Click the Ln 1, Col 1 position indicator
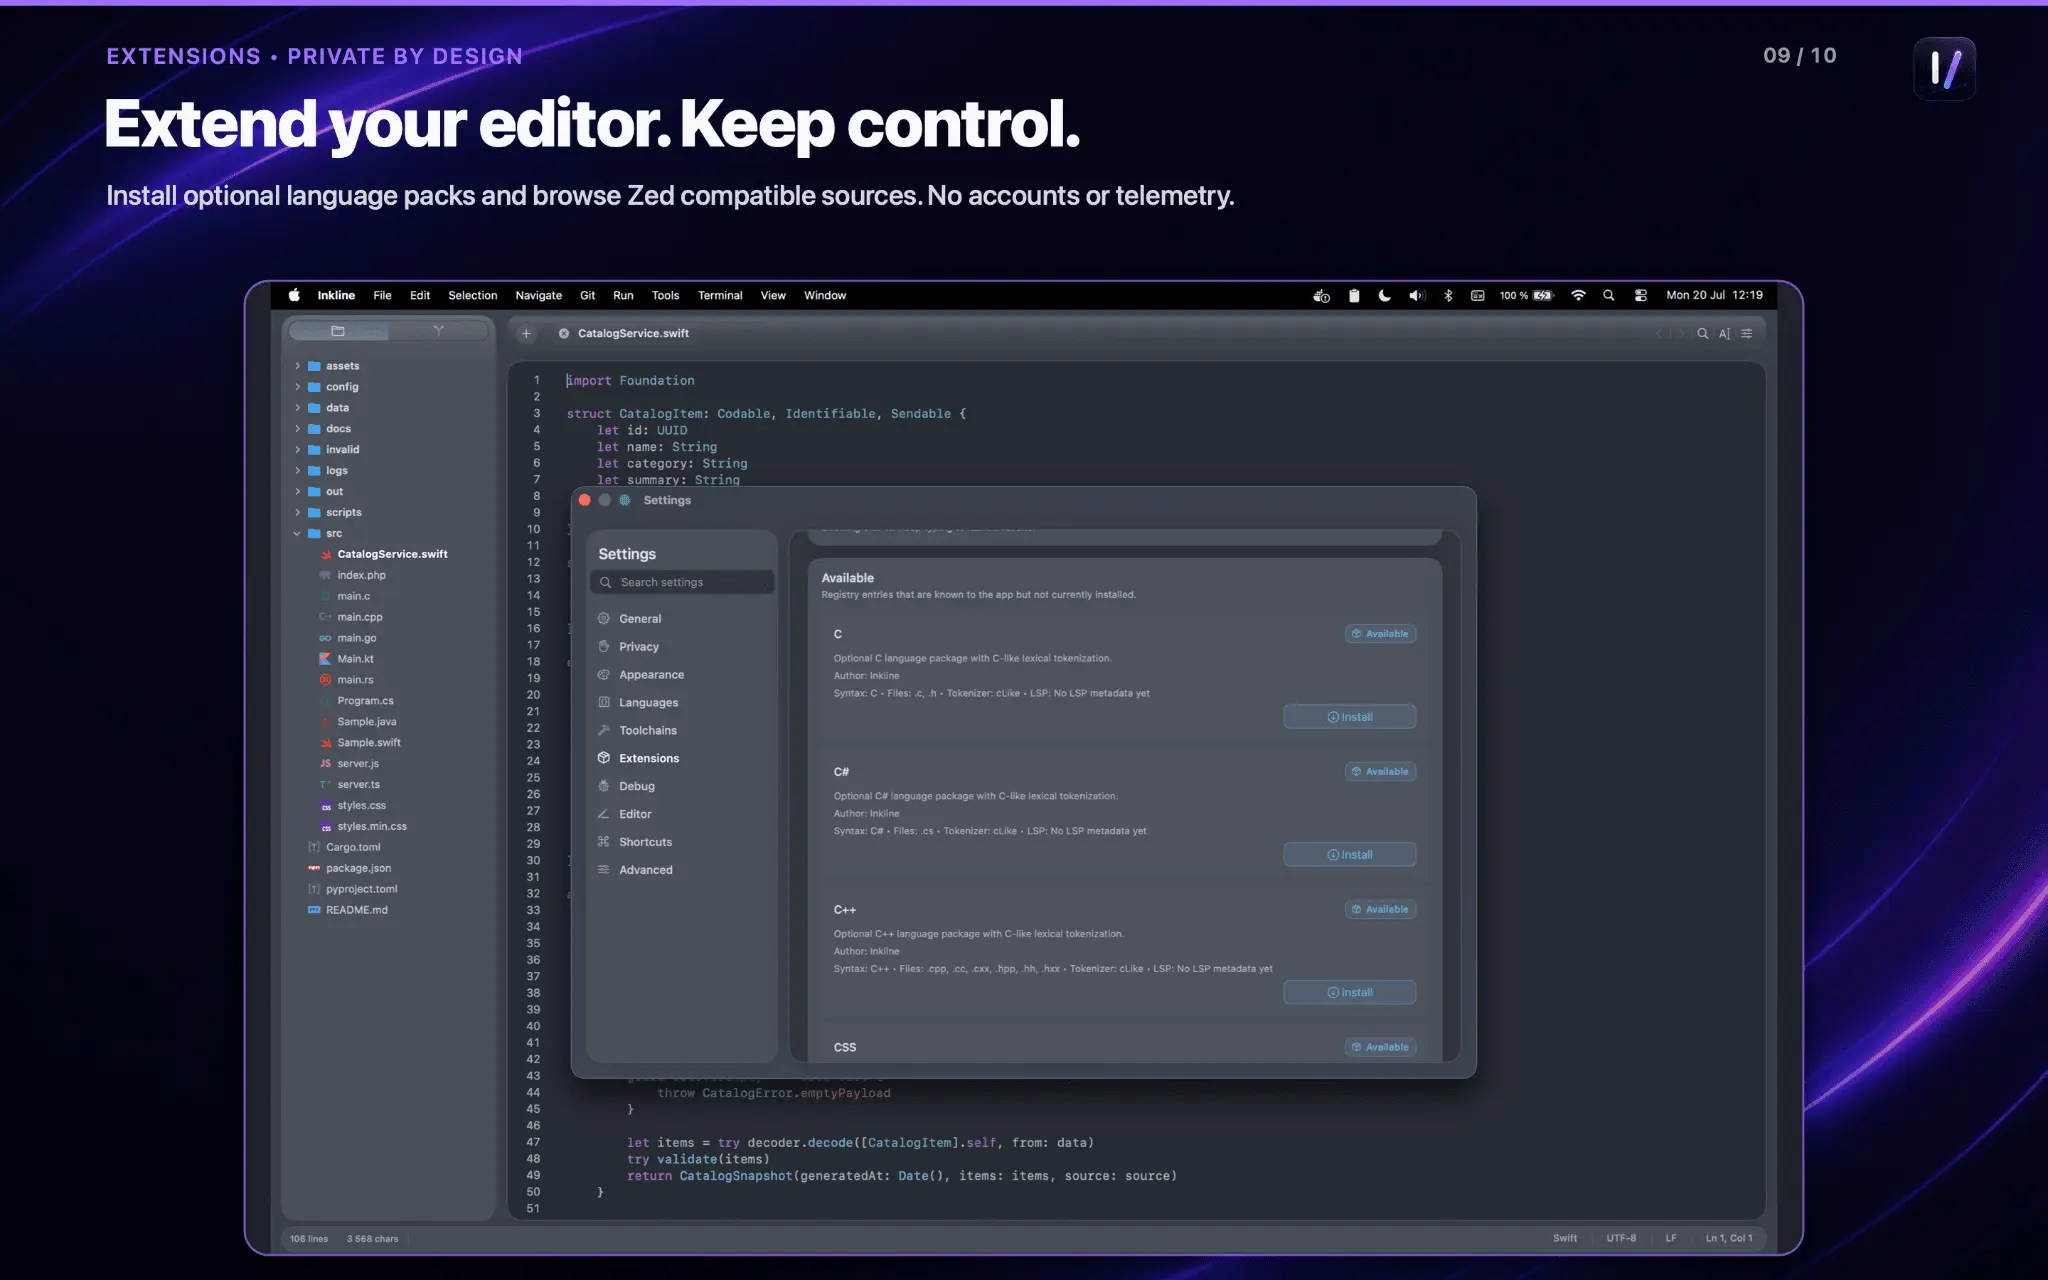Viewport: 2048px width, 1280px height. (x=1729, y=1238)
